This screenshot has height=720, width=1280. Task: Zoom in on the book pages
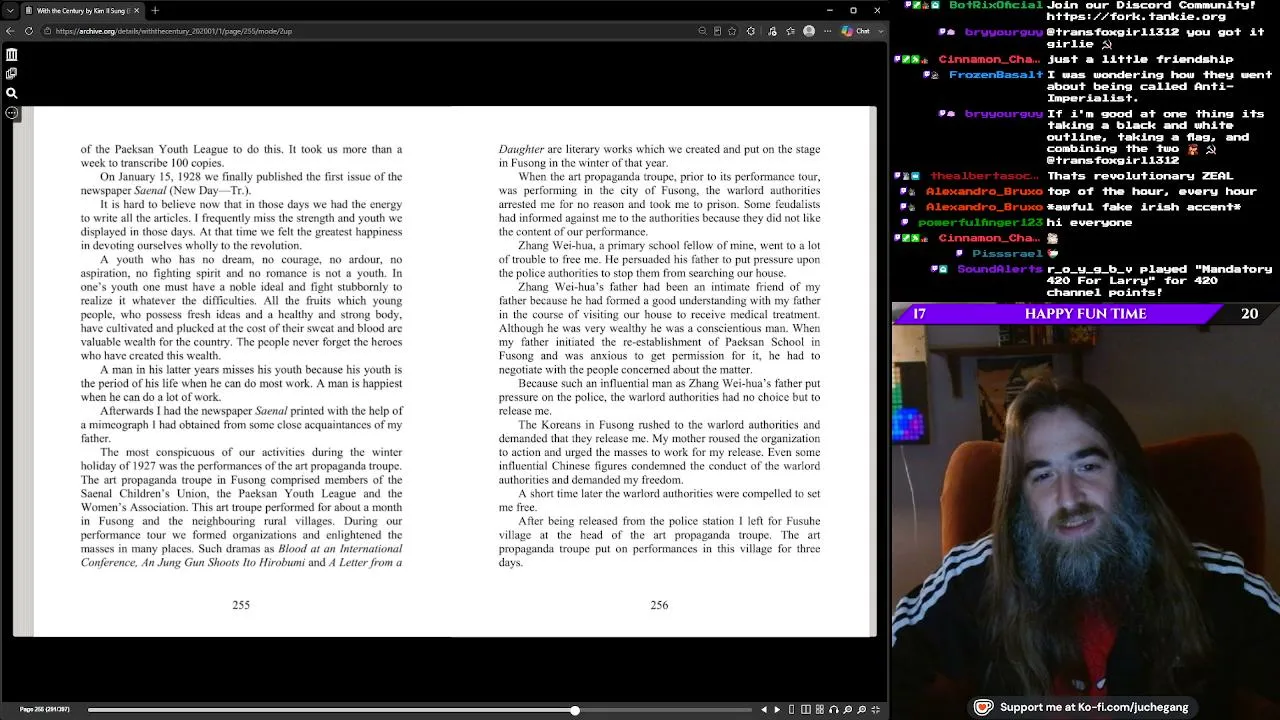[862, 710]
